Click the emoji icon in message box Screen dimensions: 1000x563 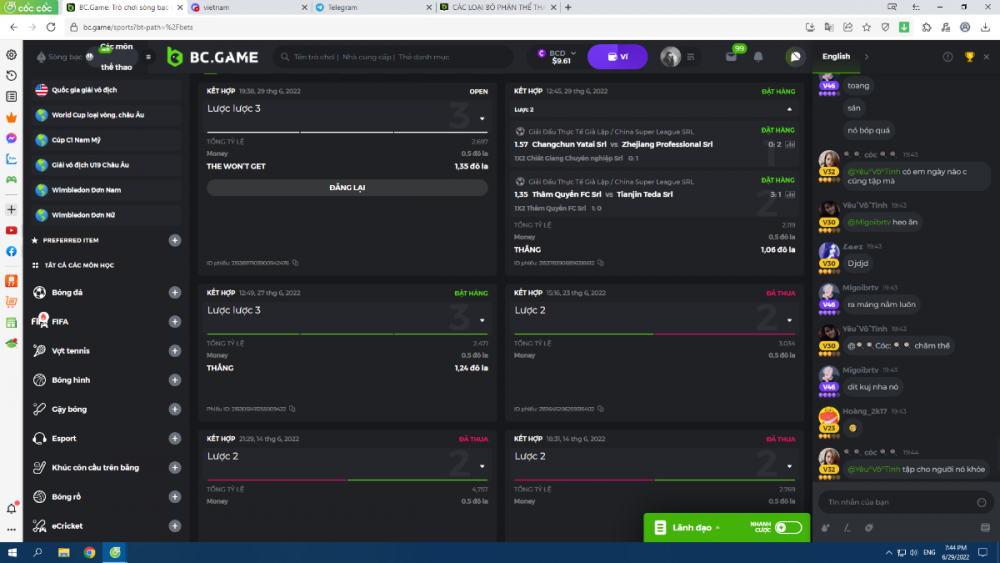983,502
